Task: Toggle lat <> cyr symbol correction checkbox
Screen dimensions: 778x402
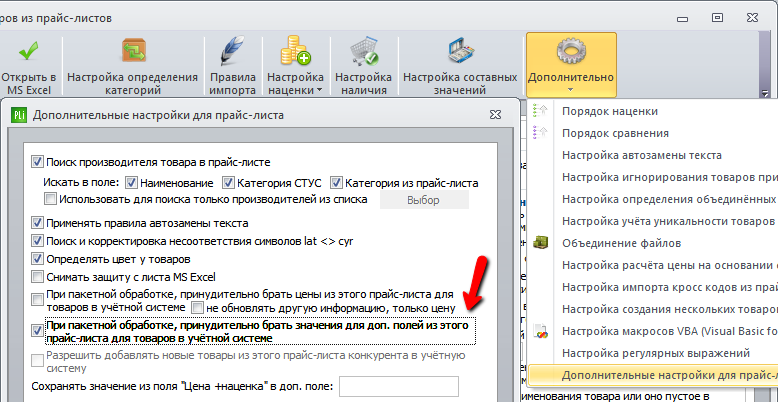Action: (37, 241)
